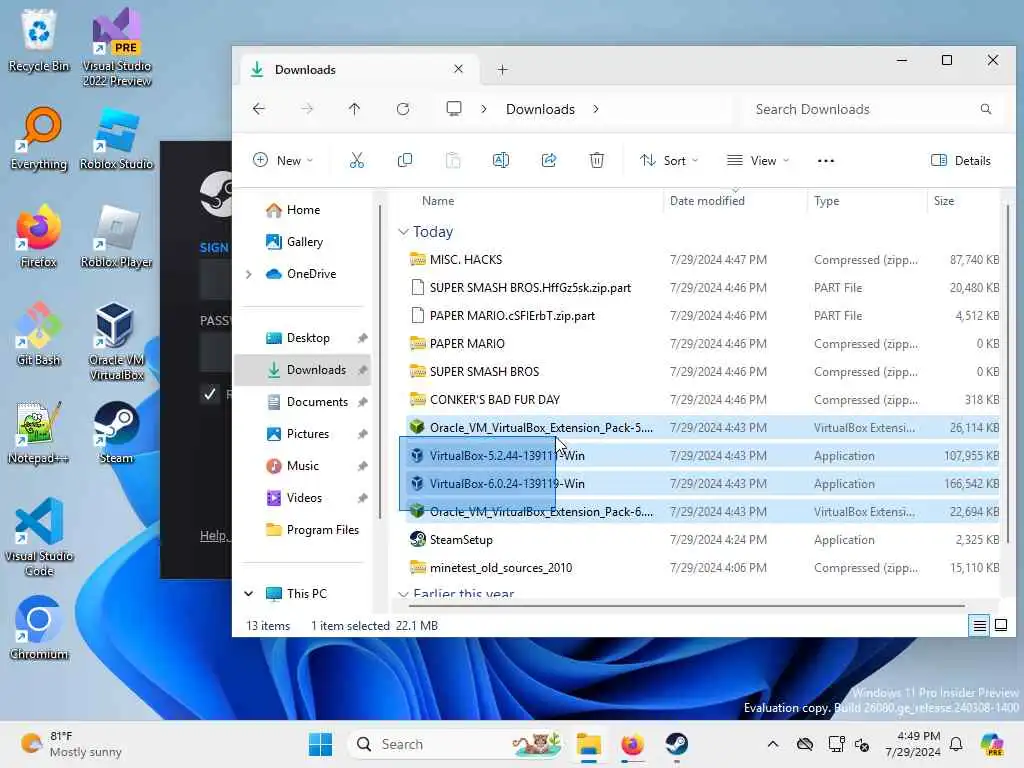Add a new Explorer tab

[502, 69]
